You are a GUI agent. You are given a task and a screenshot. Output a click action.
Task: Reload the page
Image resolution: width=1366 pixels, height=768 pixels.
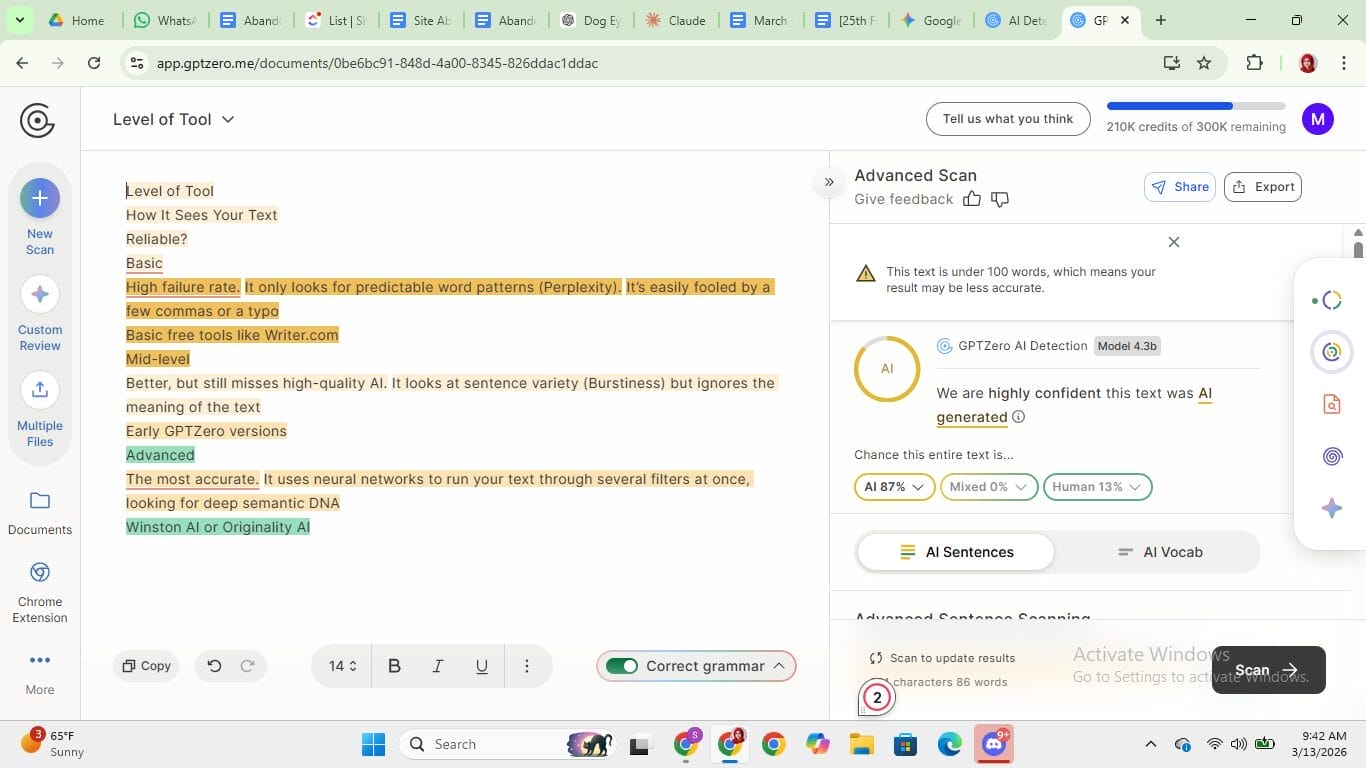(94, 63)
